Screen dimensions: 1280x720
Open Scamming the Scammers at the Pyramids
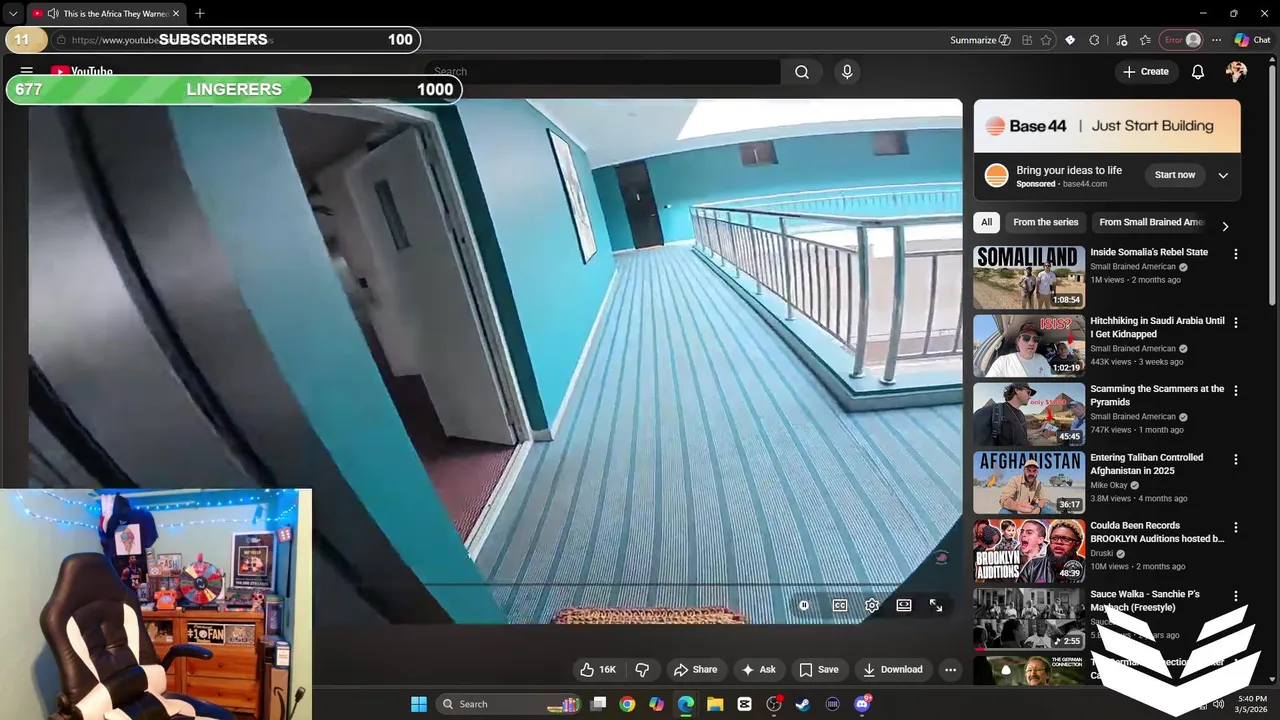[x=1157, y=395]
